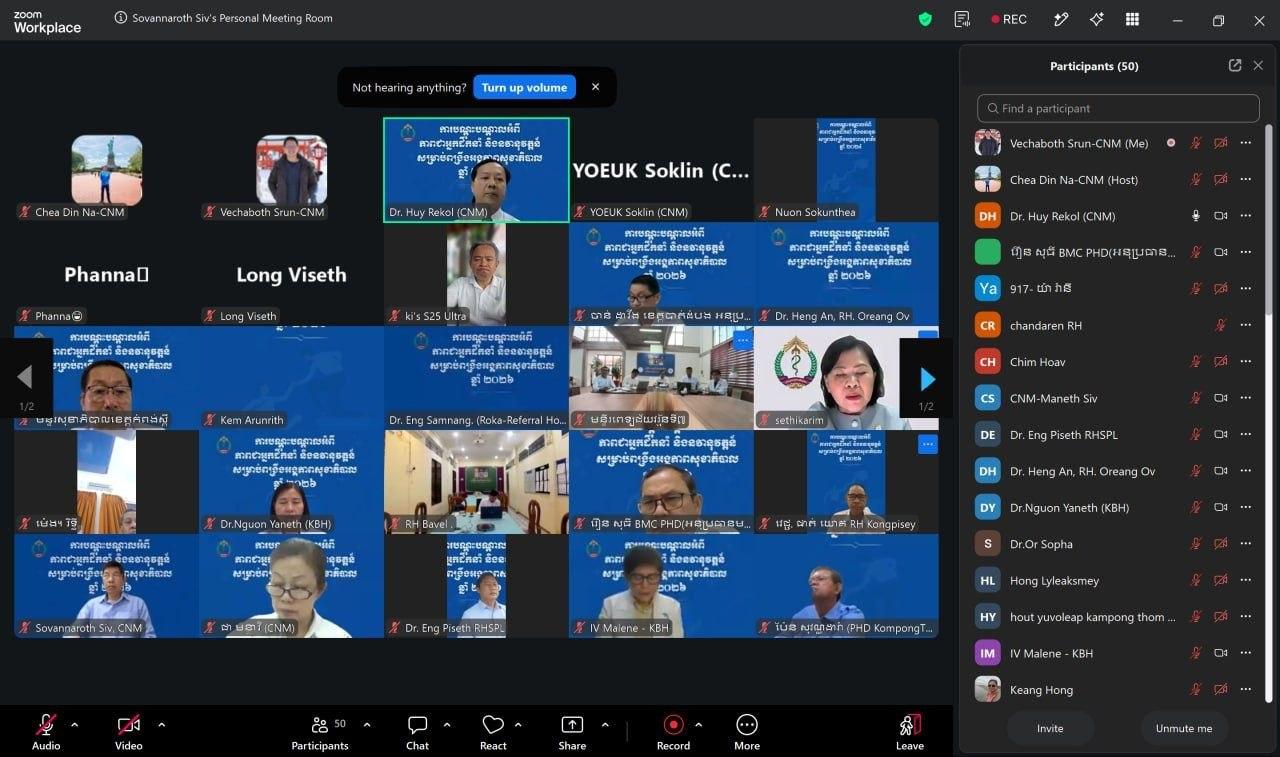
Task: Toggle the Record button
Action: click(x=673, y=732)
